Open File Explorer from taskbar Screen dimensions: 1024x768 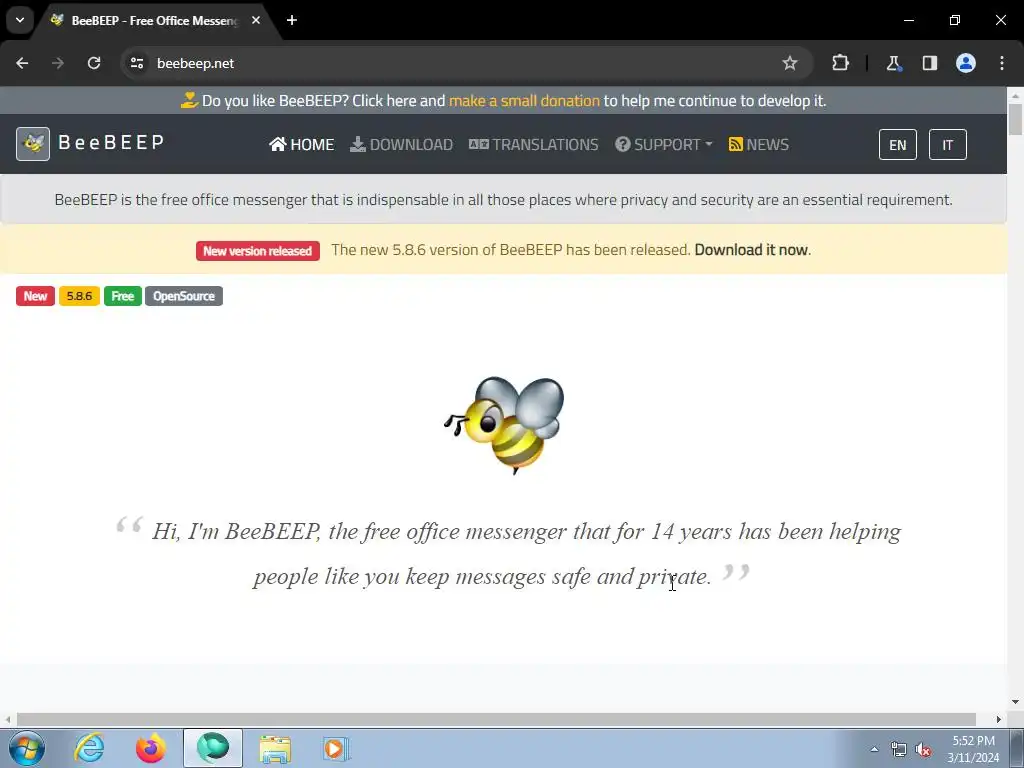[275, 748]
